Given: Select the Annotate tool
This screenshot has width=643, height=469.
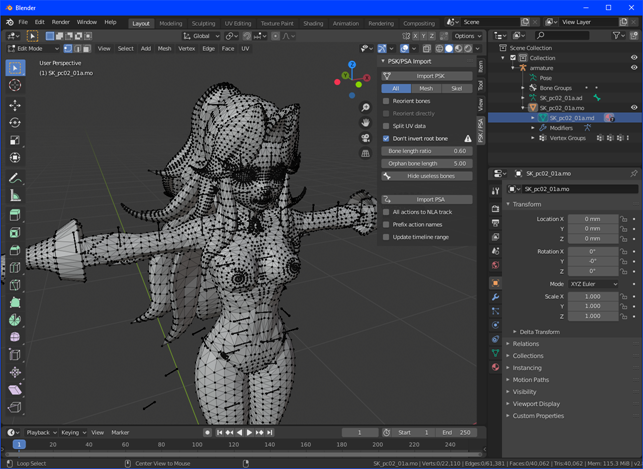Looking at the screenshot, I should 15,178.
